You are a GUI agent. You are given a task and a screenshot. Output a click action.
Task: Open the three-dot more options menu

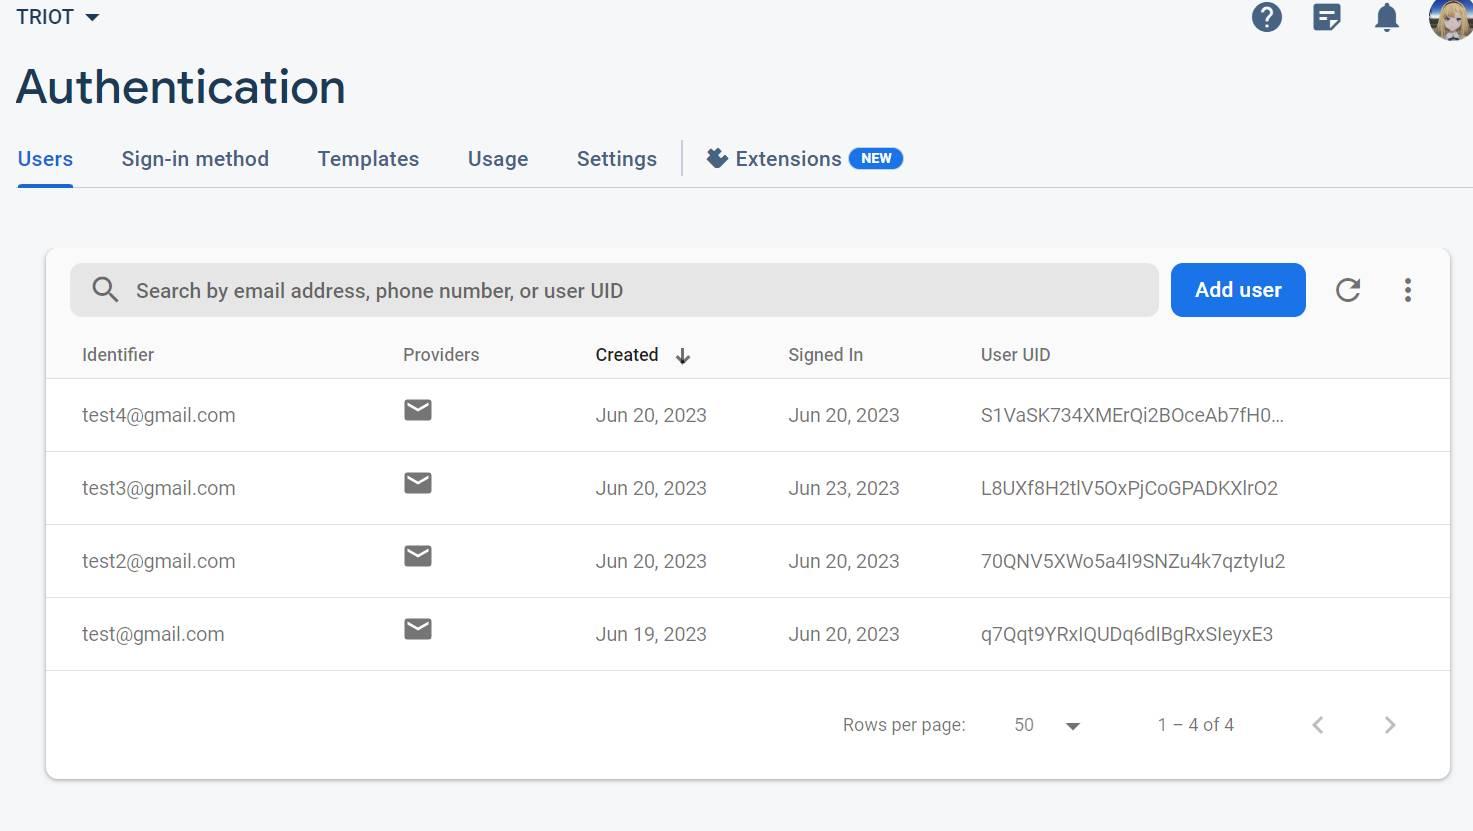click(1408, 290)
